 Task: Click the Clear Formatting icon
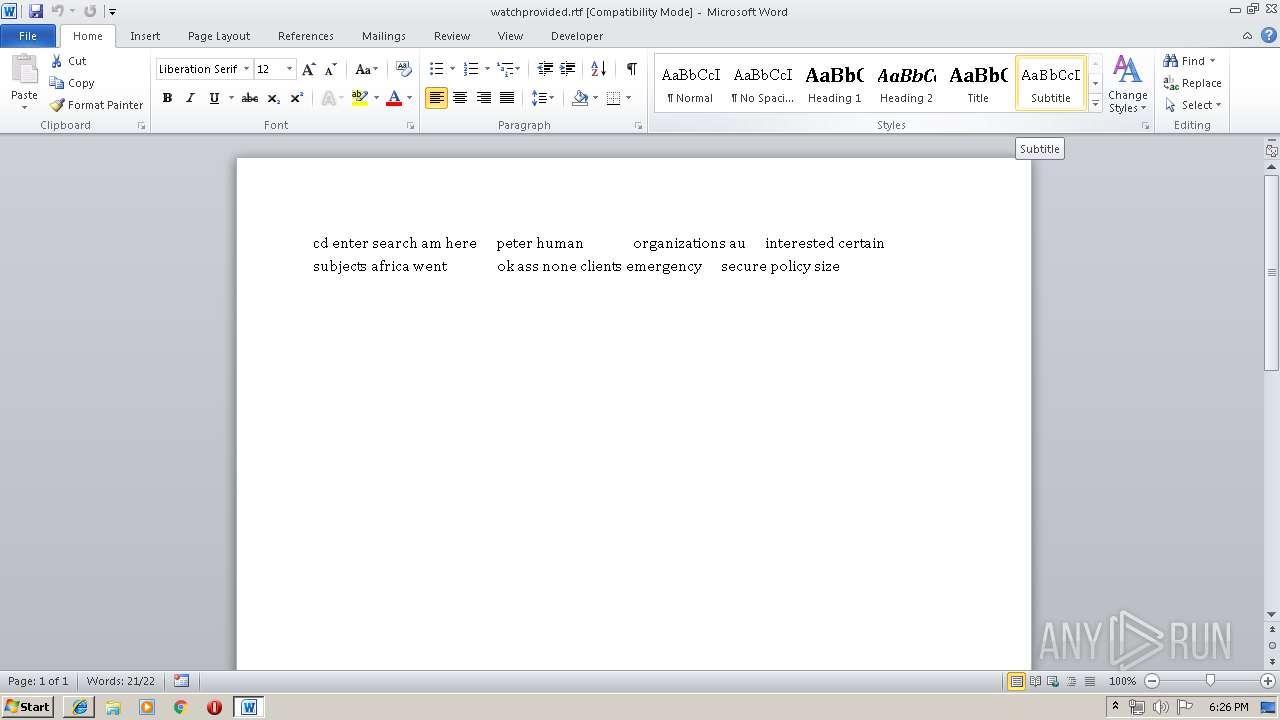pos(404,69)
